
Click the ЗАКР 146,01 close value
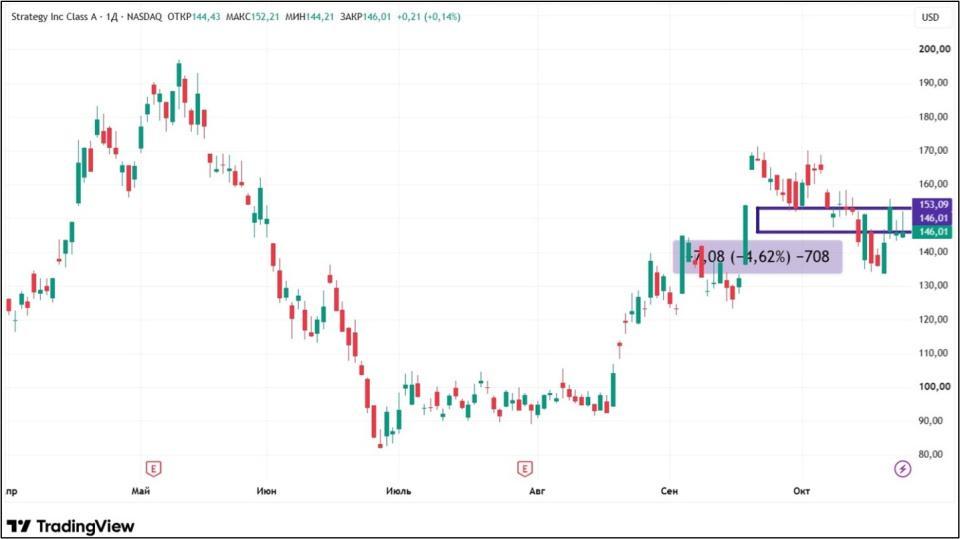(x=365, y=17)
